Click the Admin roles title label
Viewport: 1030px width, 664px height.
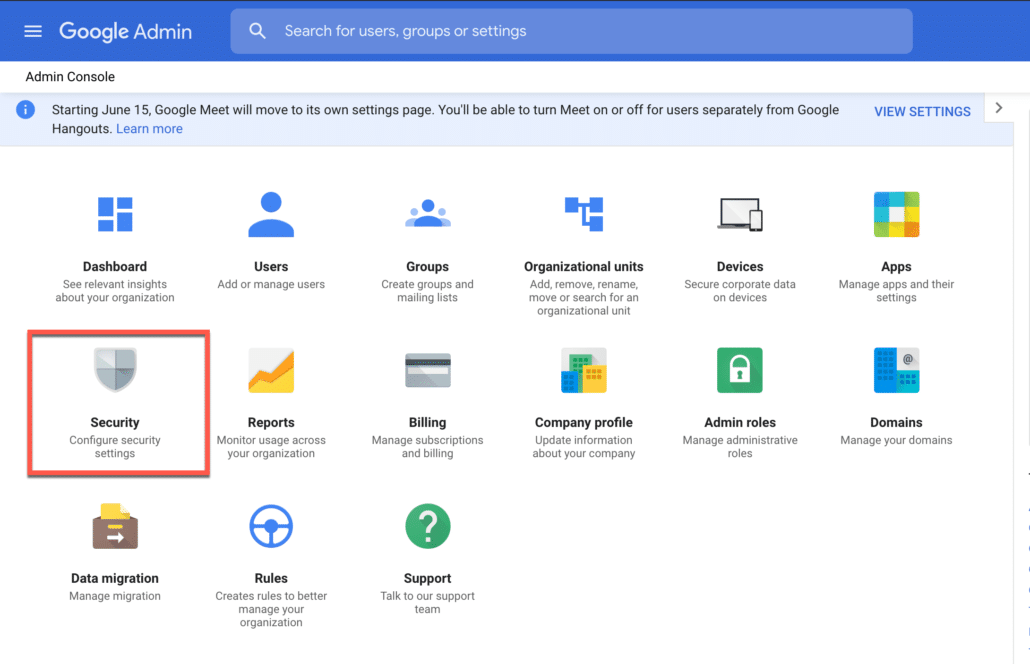tap(740, 422)
